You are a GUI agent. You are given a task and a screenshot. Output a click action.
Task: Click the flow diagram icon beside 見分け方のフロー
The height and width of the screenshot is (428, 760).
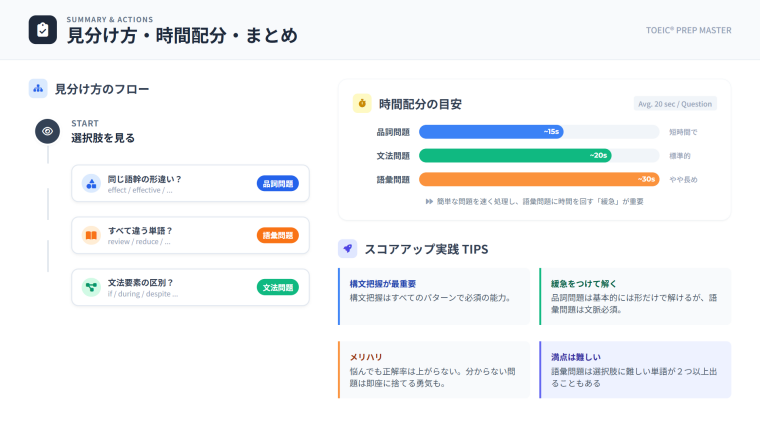(x=38, y=88)
